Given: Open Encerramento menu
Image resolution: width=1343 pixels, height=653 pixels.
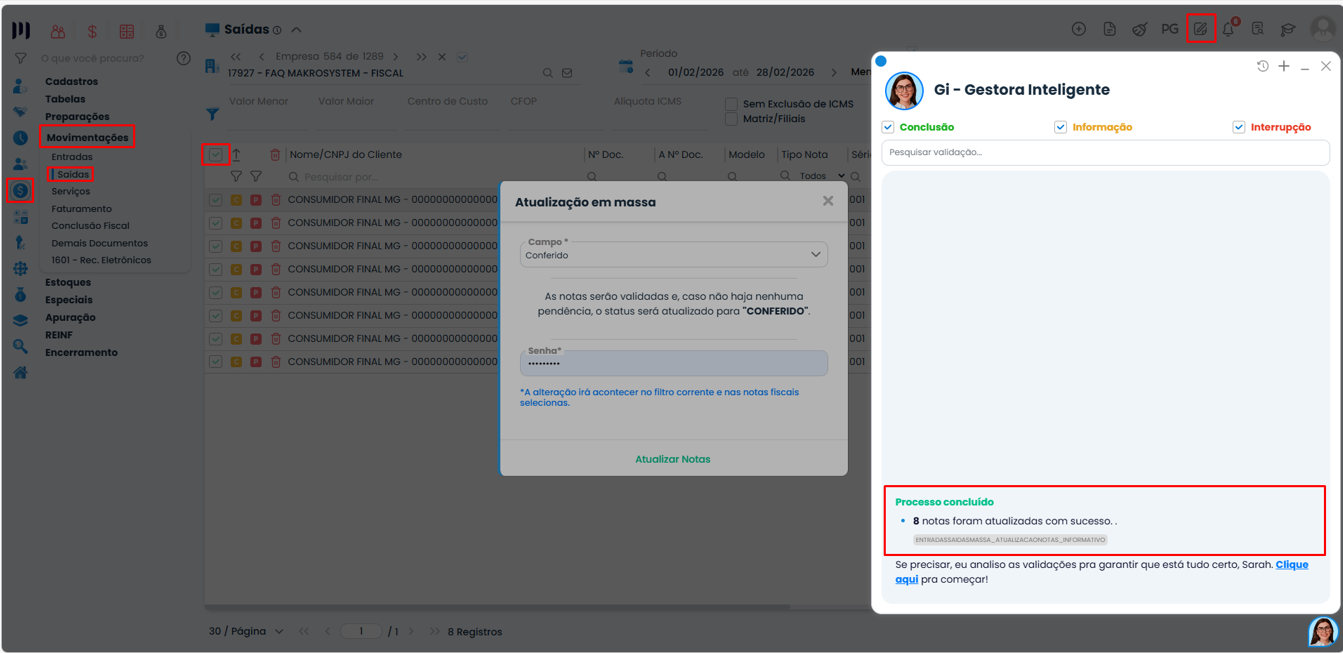Looking at the screenshot, I should click(81, 352).
